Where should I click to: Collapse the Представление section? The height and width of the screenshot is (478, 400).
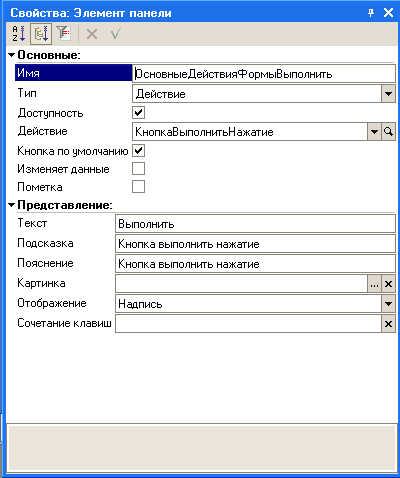pyautogui.click(x=12, y=205)
